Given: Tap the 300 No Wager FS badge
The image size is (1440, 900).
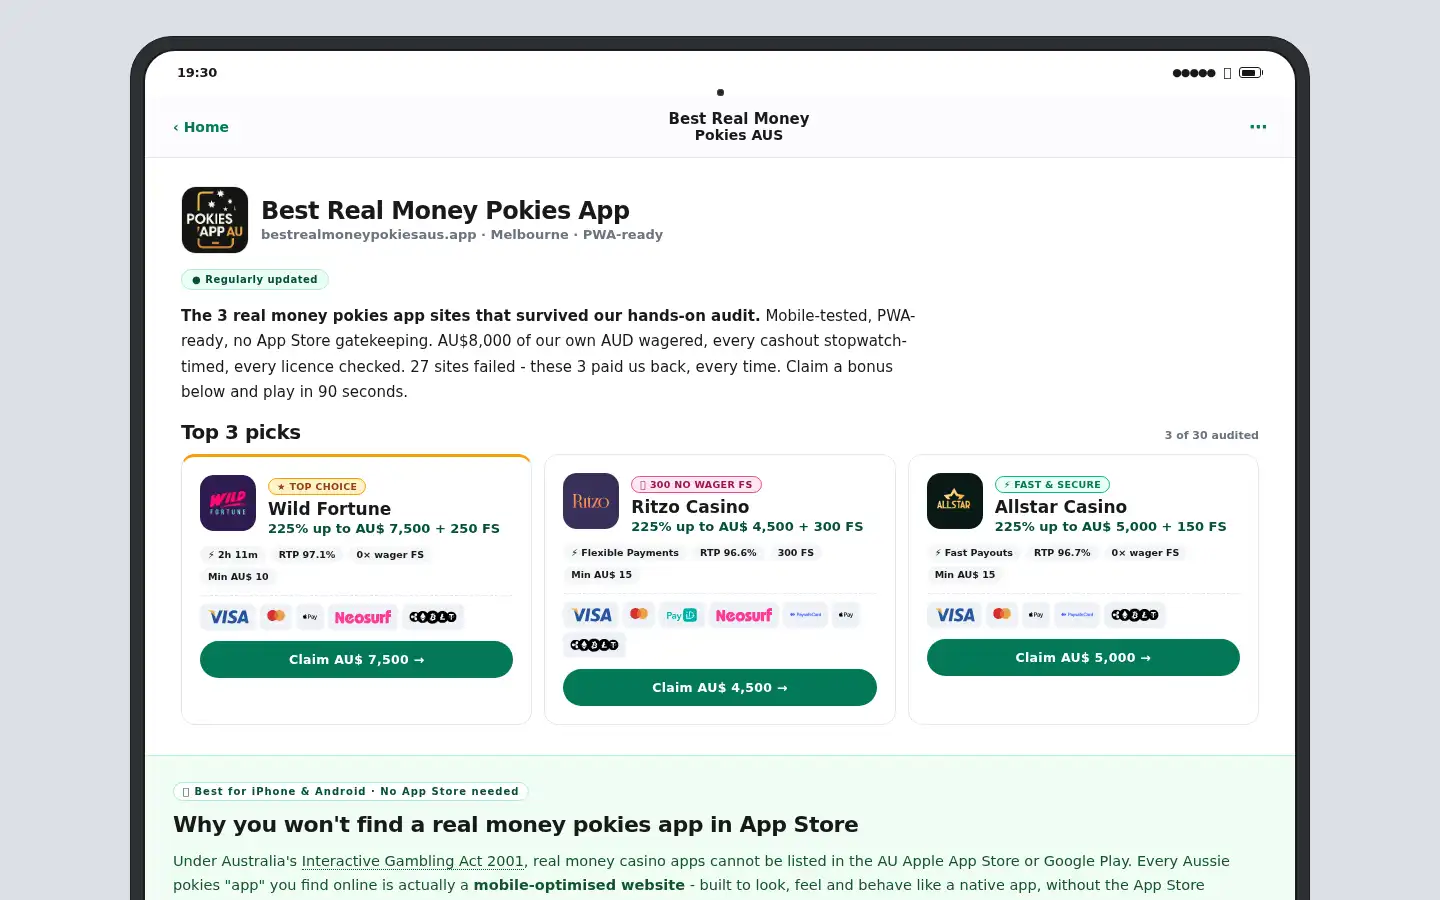Looking at the screenshot, I should 696,485.
